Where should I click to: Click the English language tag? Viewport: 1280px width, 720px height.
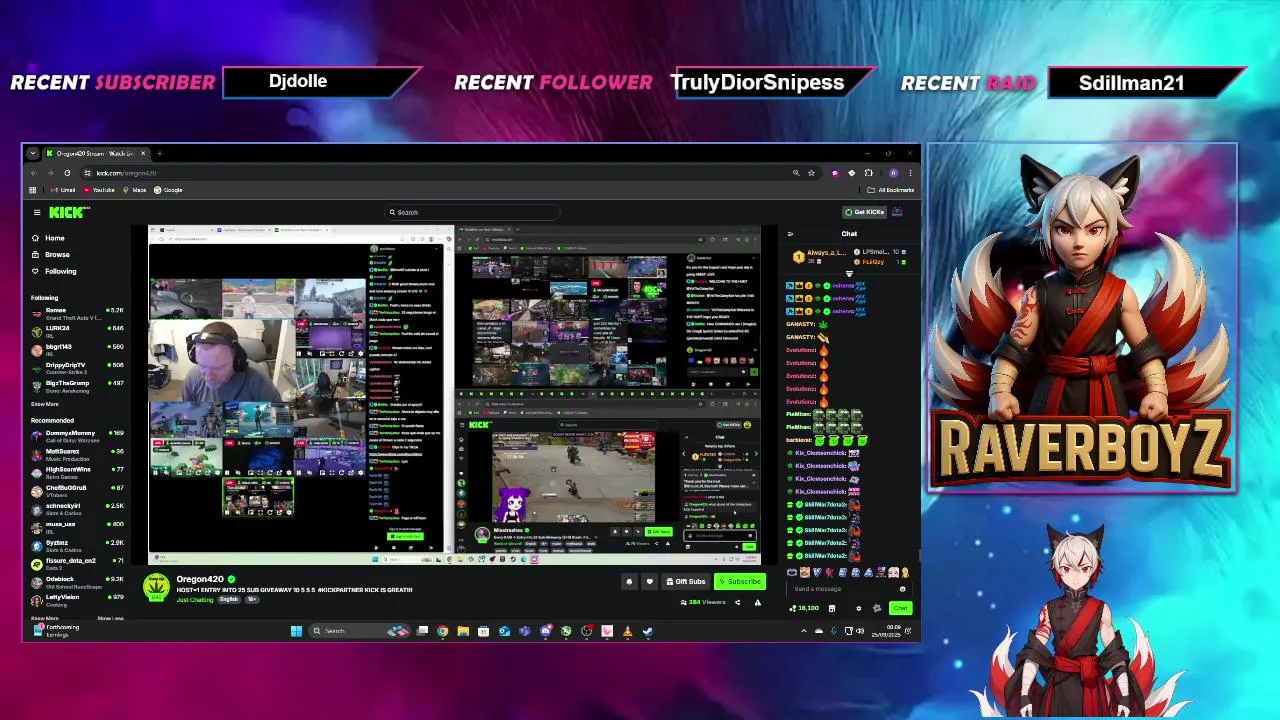pyautogui.click(x=228, y=599)
